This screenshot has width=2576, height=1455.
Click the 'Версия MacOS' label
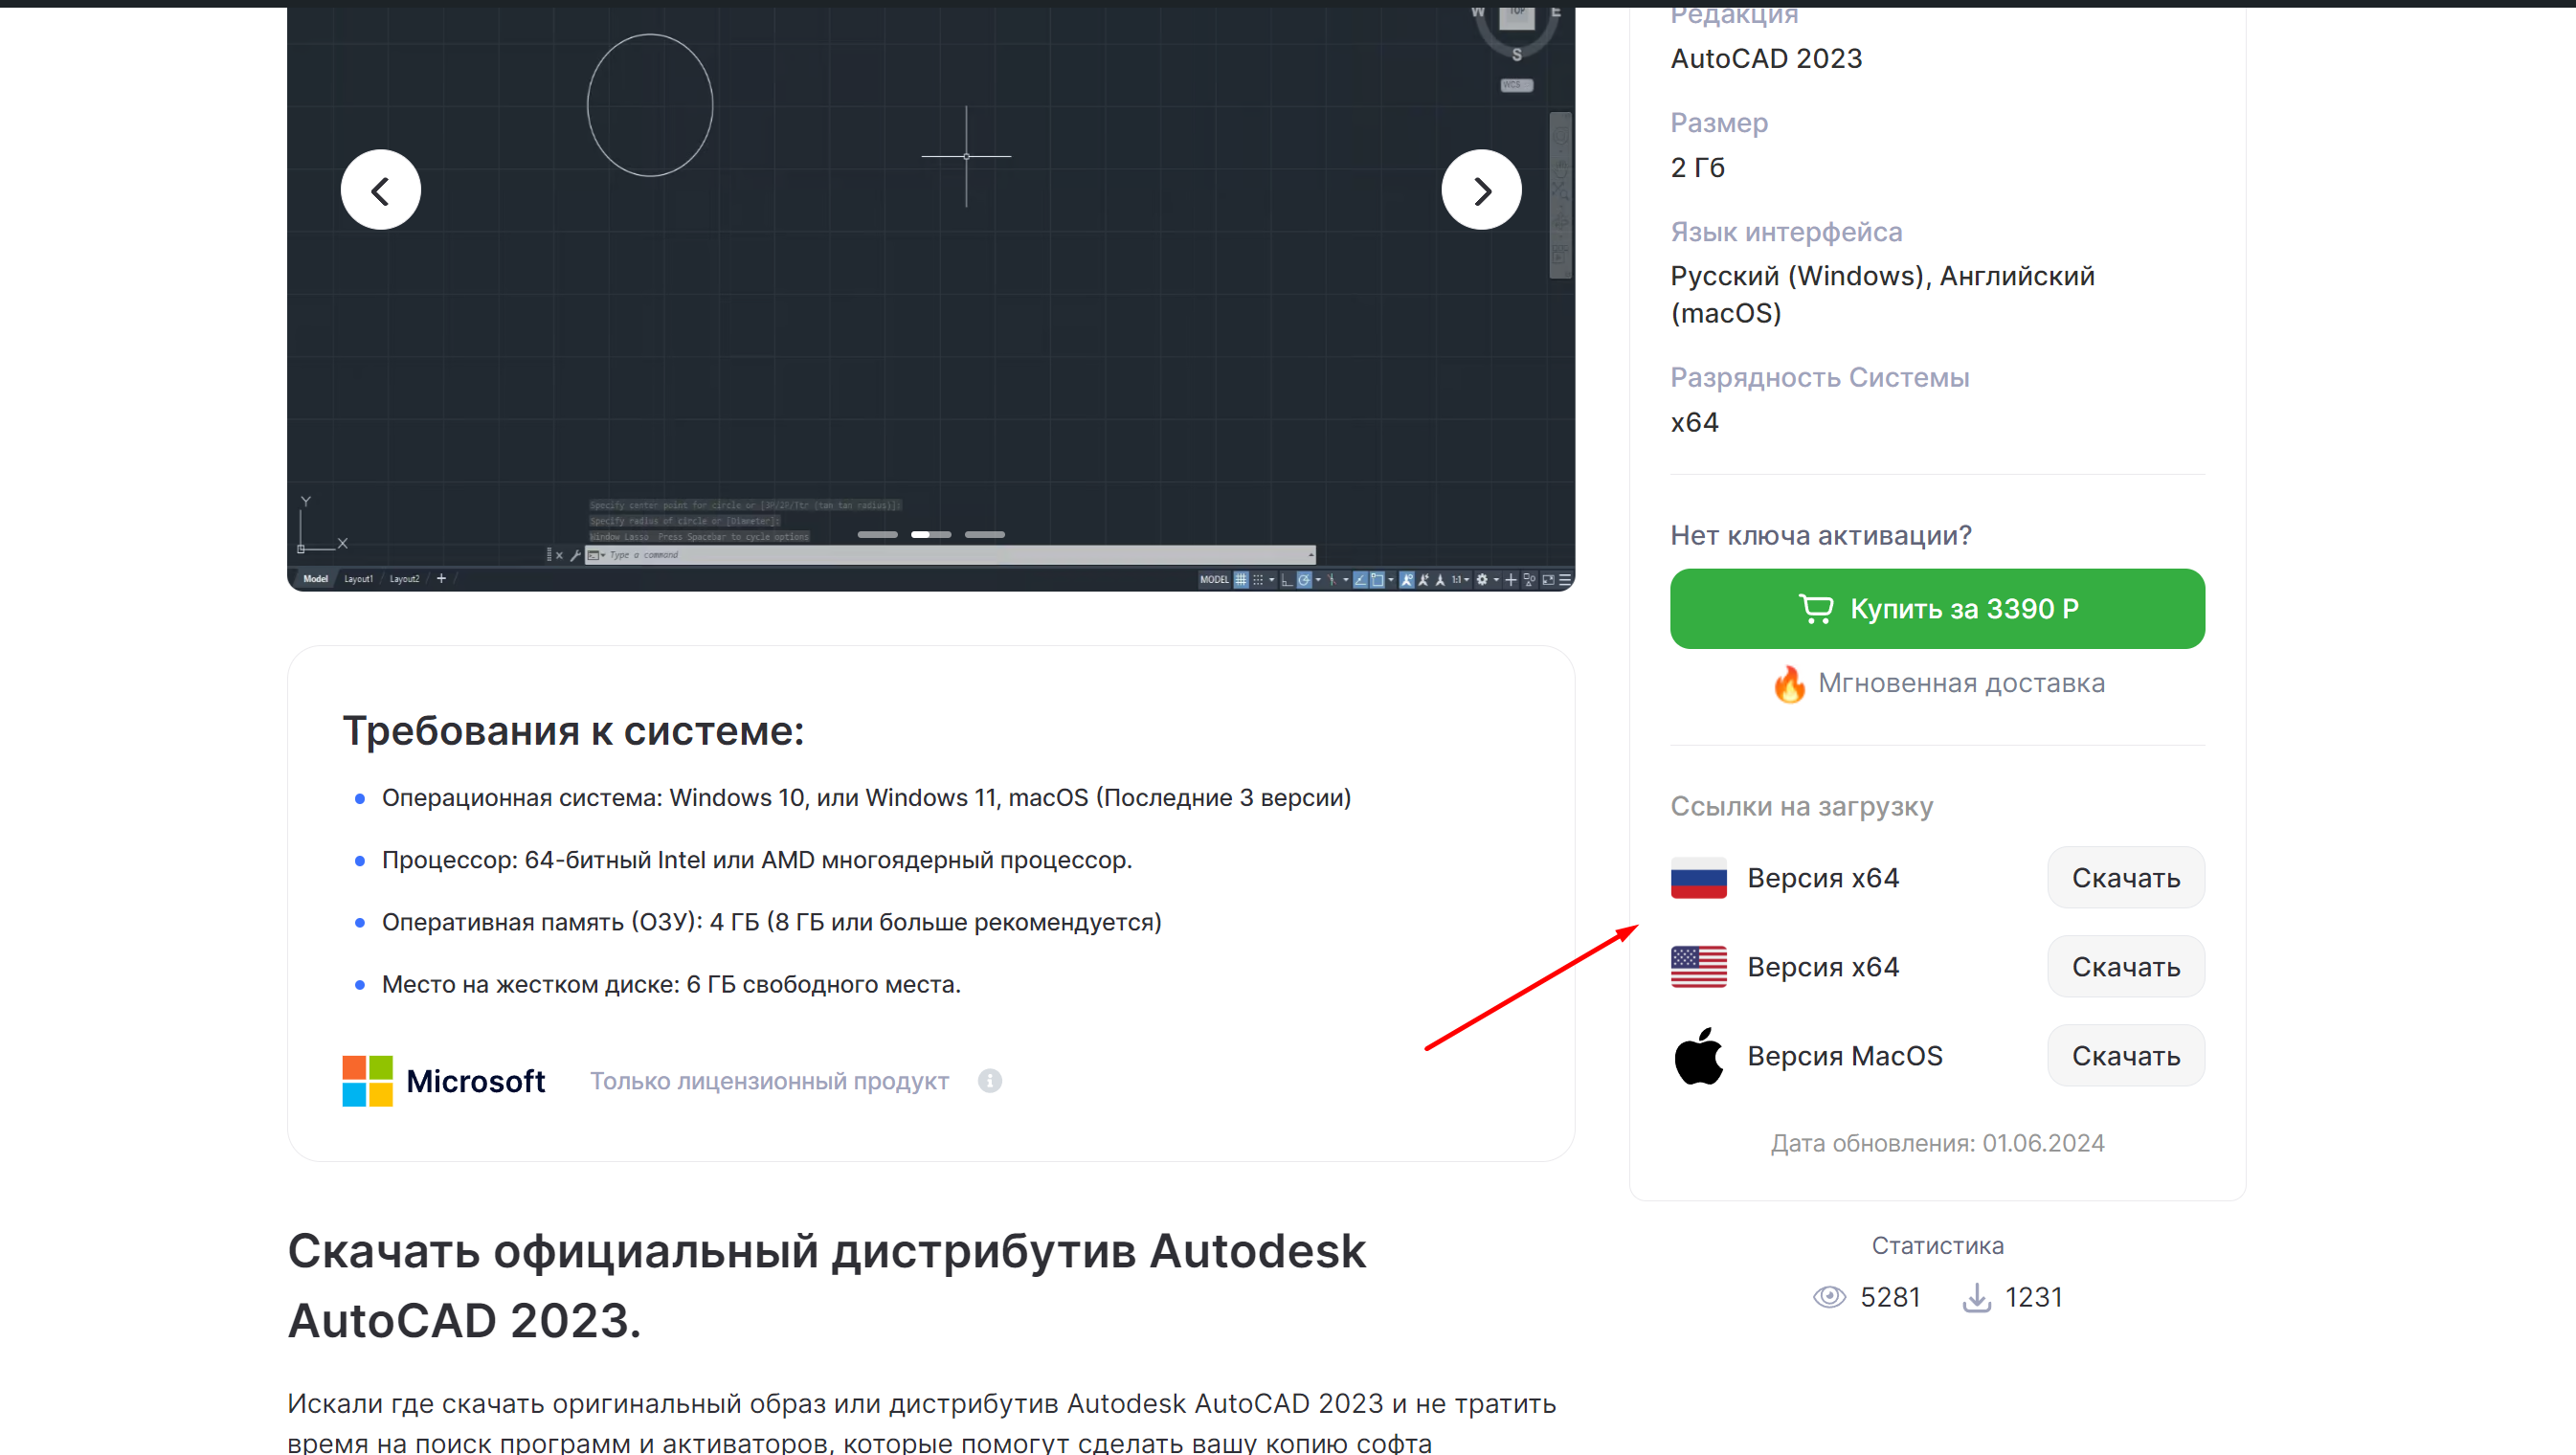tap(1844, 1055)
